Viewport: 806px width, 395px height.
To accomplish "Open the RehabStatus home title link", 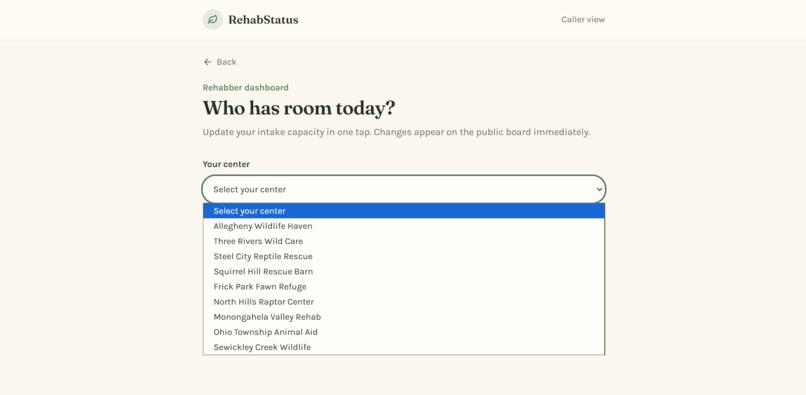I will pos(263,20).
